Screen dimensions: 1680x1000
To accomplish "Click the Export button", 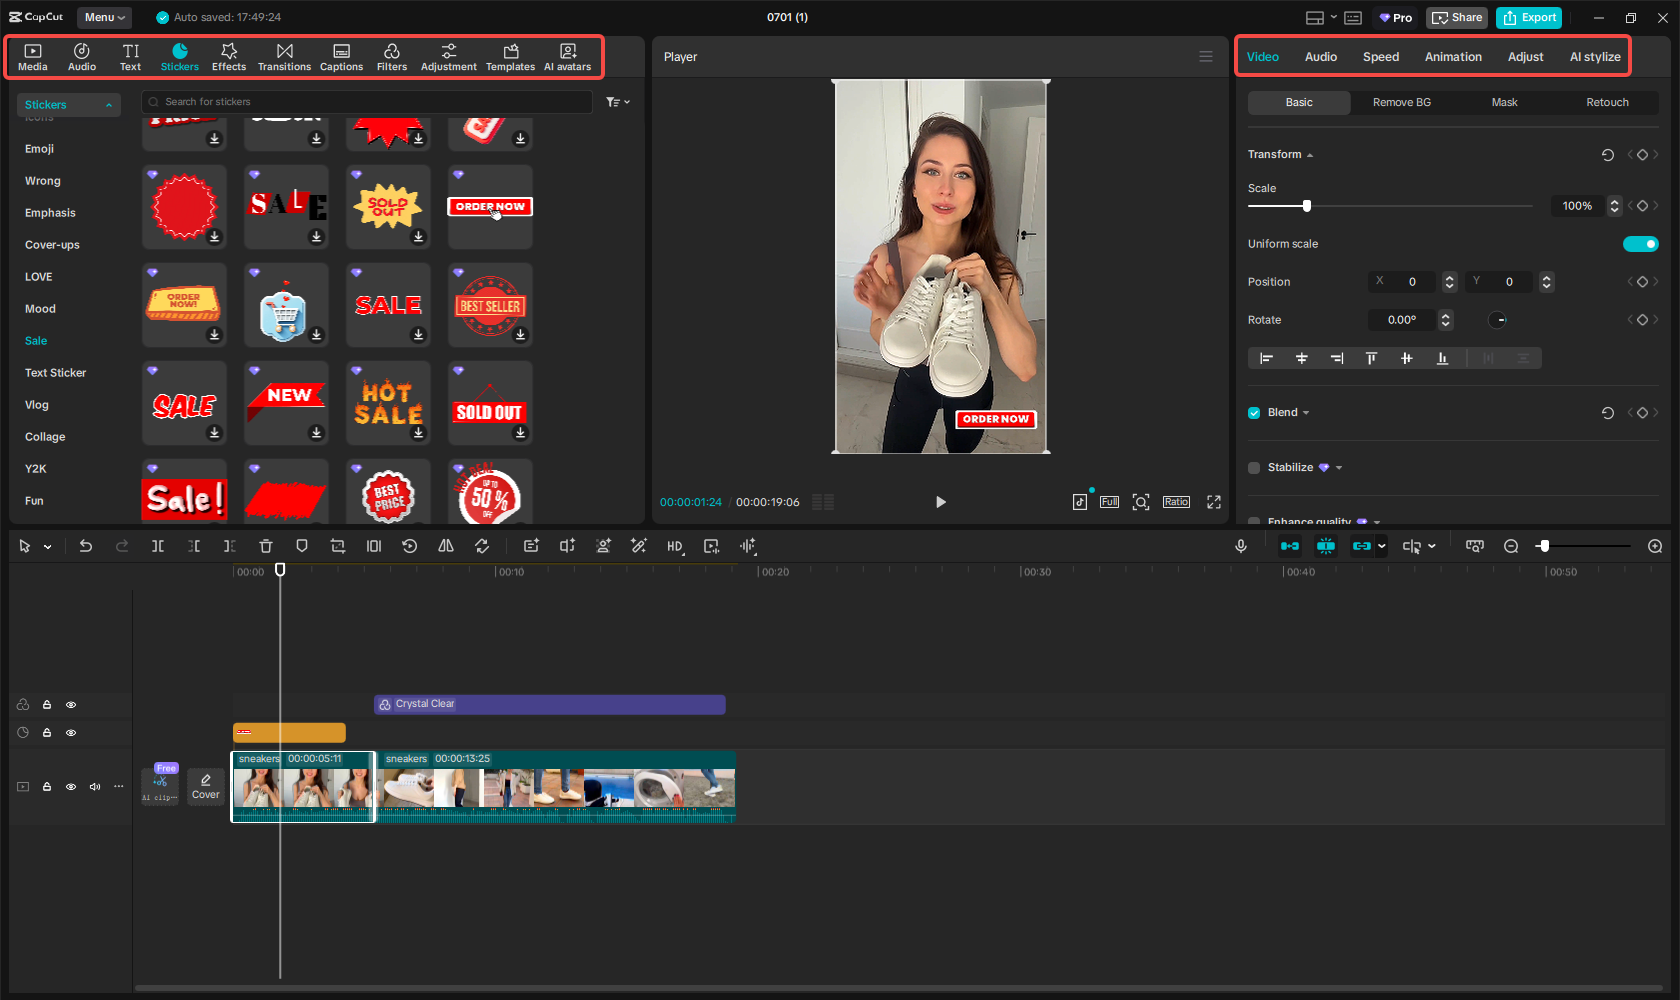I will (1529, 17).
